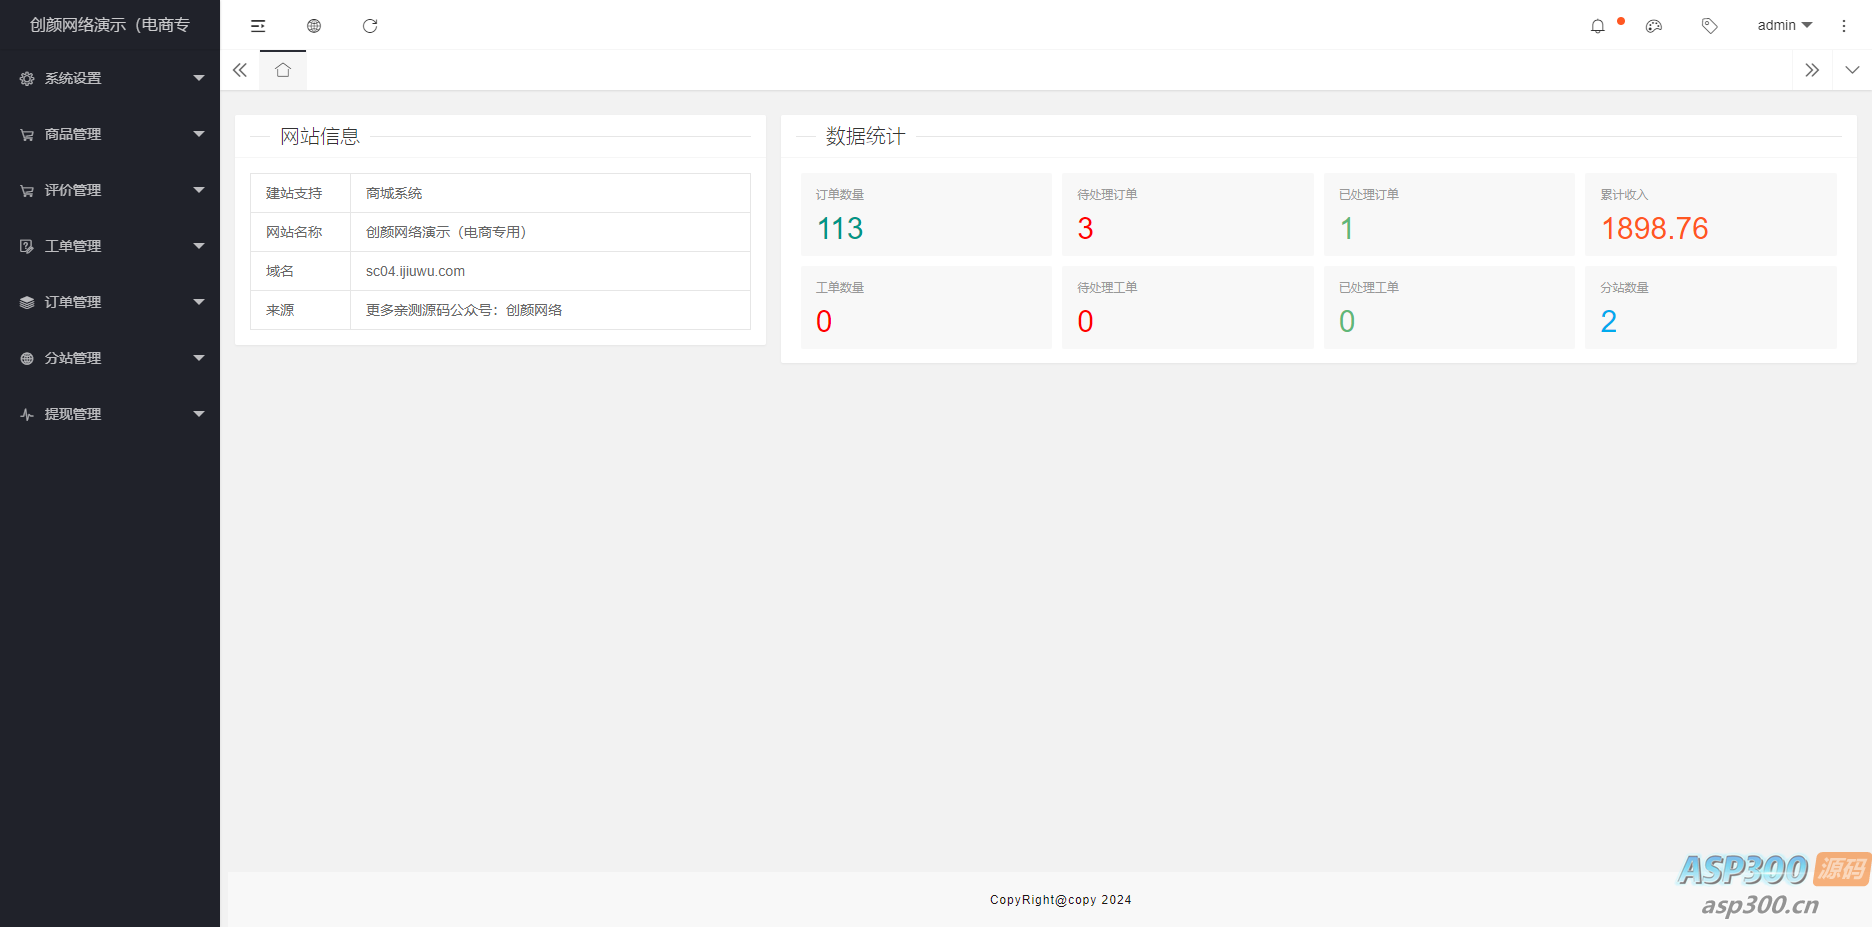The image size is (1872, 927).
Task: Open the 评价管理 menu
Action: [x=110, y=190]
